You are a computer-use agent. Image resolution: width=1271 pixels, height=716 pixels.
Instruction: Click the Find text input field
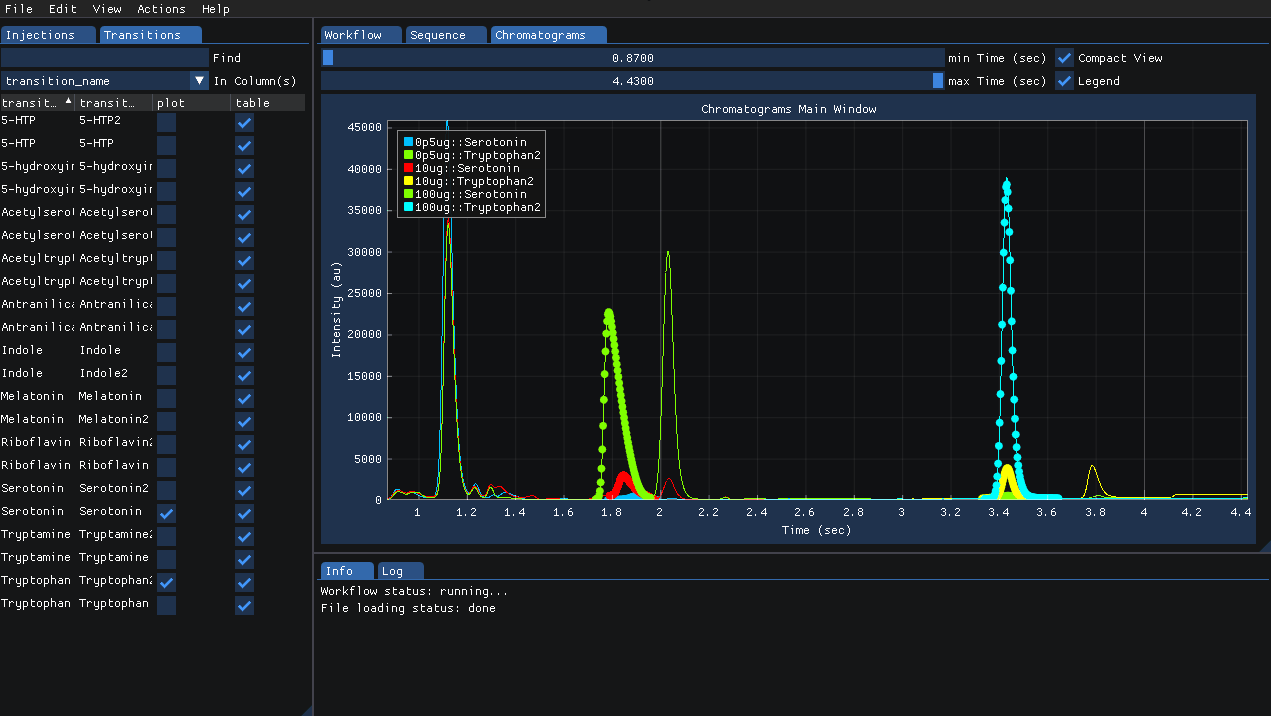pyautogui.click(x=105, y=58)
